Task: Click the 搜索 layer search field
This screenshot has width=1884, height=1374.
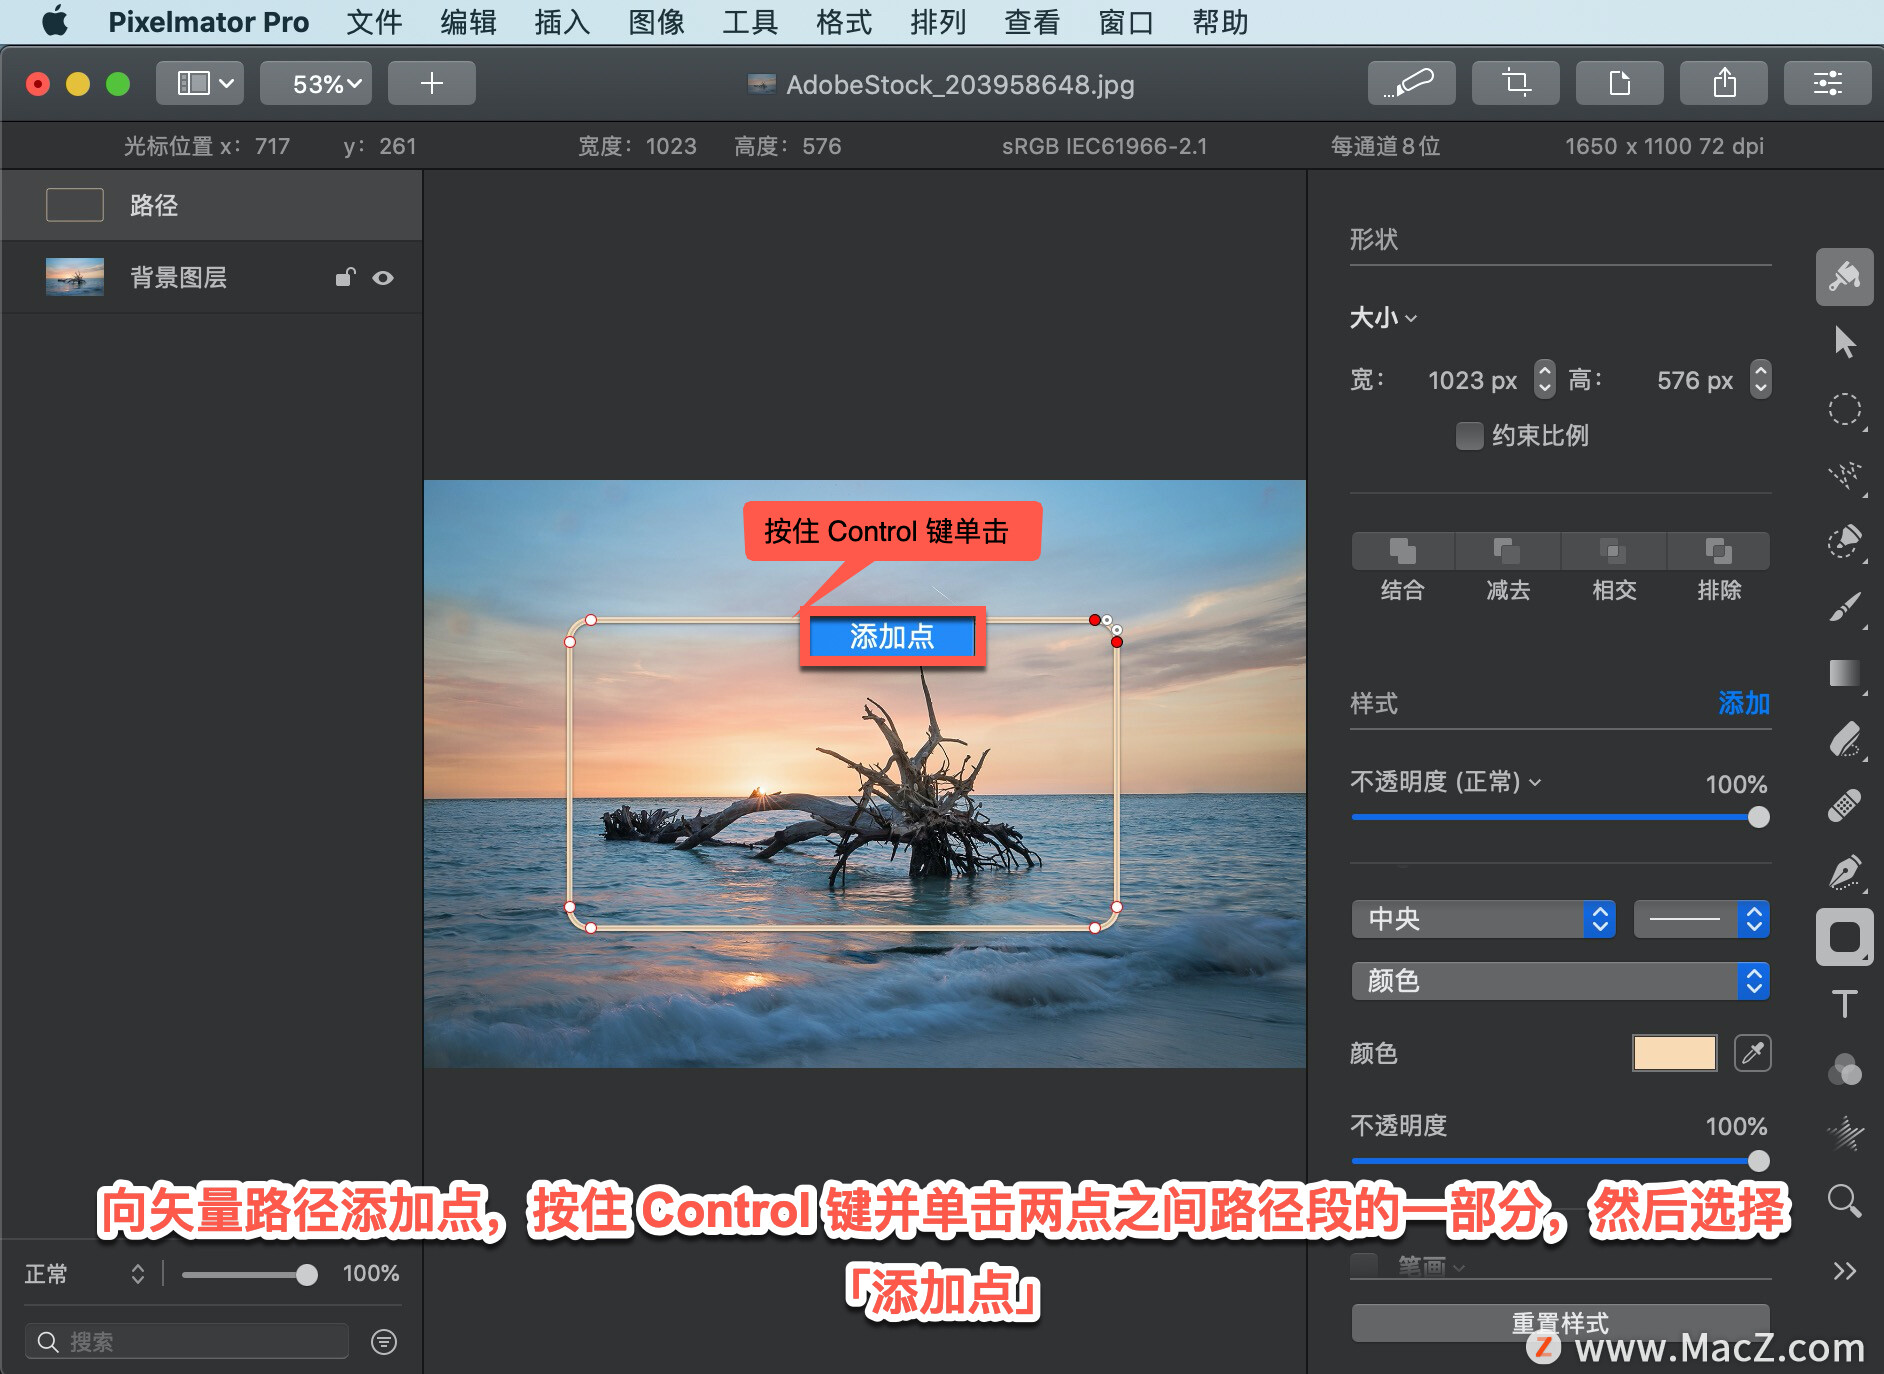Action: pyautogui.click(x=187, y=1341)
